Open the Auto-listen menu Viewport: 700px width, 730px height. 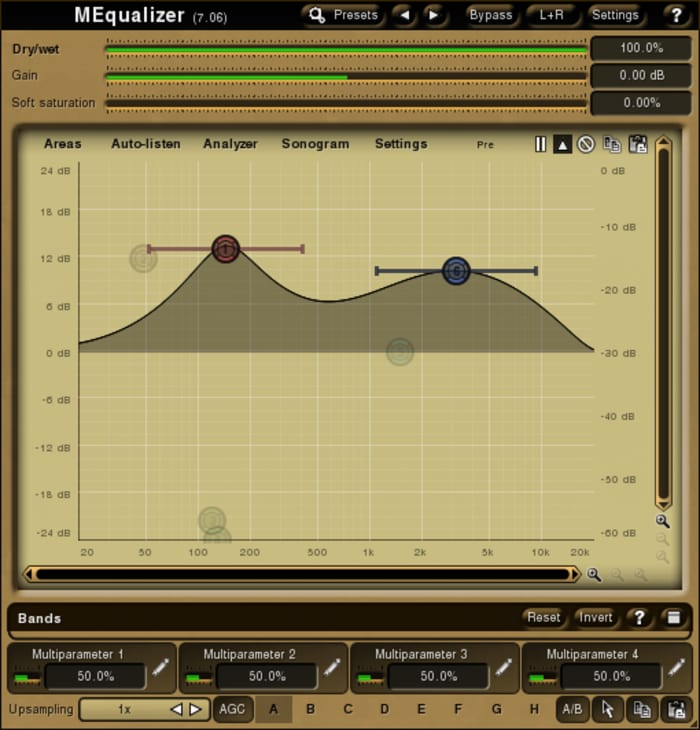(x=146, y=144)
